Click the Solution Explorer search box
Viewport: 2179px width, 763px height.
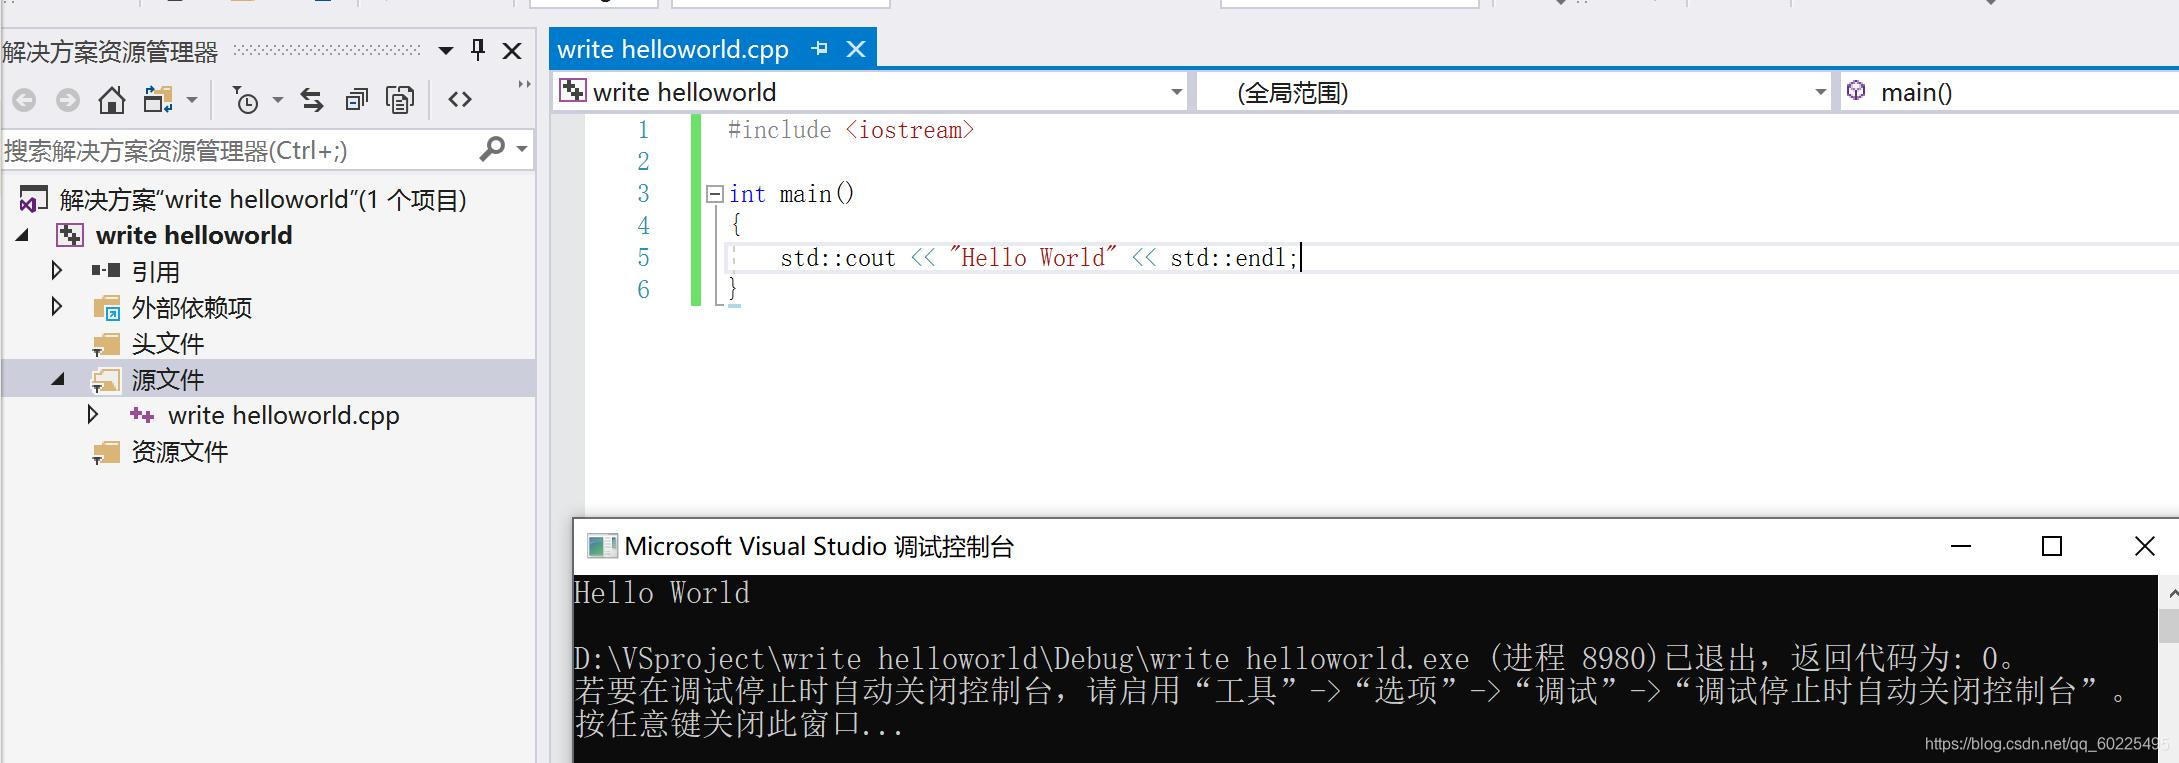[240, 150]
